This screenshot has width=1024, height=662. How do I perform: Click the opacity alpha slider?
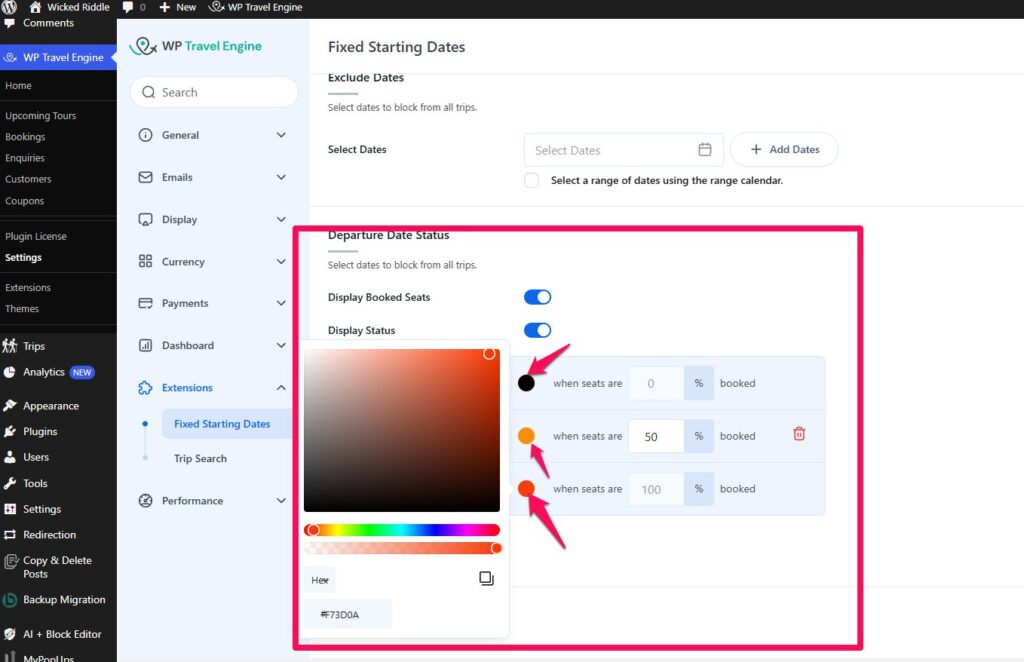coord(402,548)
